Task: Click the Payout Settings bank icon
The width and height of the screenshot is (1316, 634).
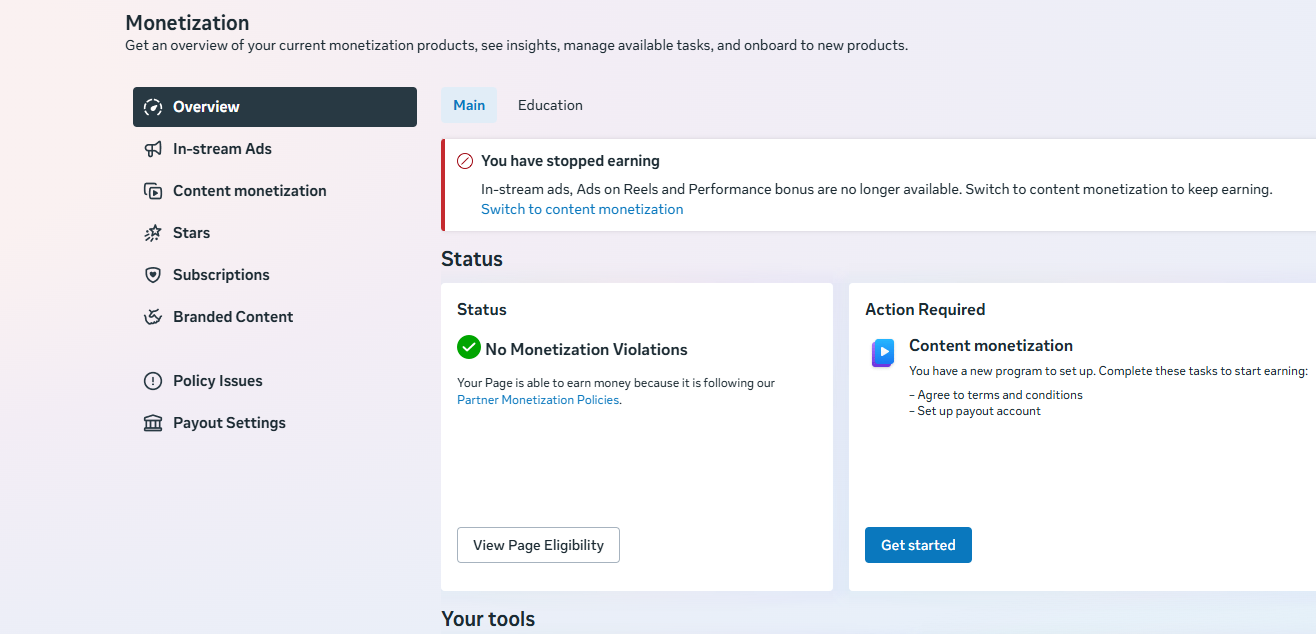Action: point(153,423)
